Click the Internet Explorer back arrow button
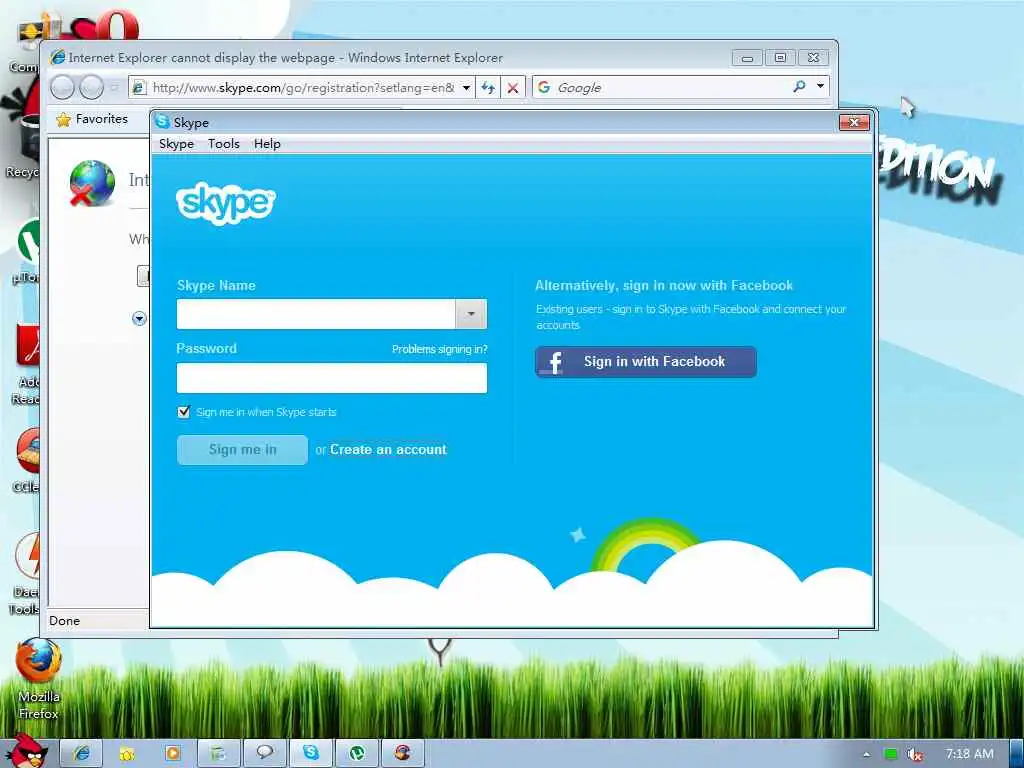The width and height of the screenshot is (1024, 768). [x=63, y=87]
